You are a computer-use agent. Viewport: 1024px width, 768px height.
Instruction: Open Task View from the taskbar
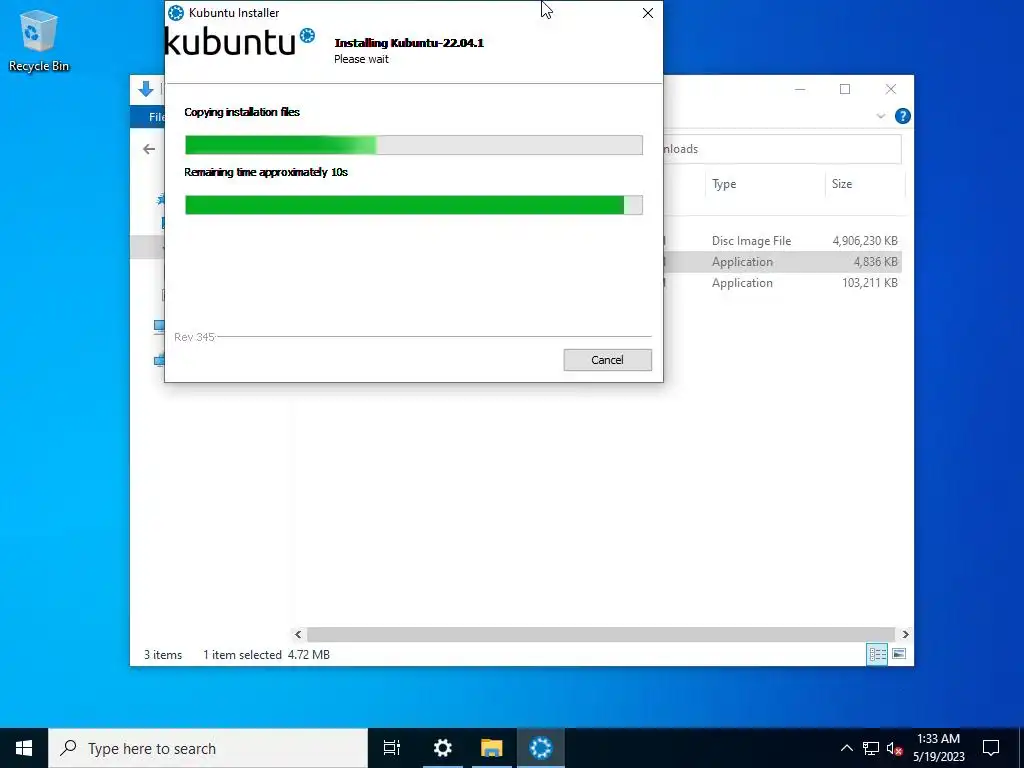pos(392,748)
